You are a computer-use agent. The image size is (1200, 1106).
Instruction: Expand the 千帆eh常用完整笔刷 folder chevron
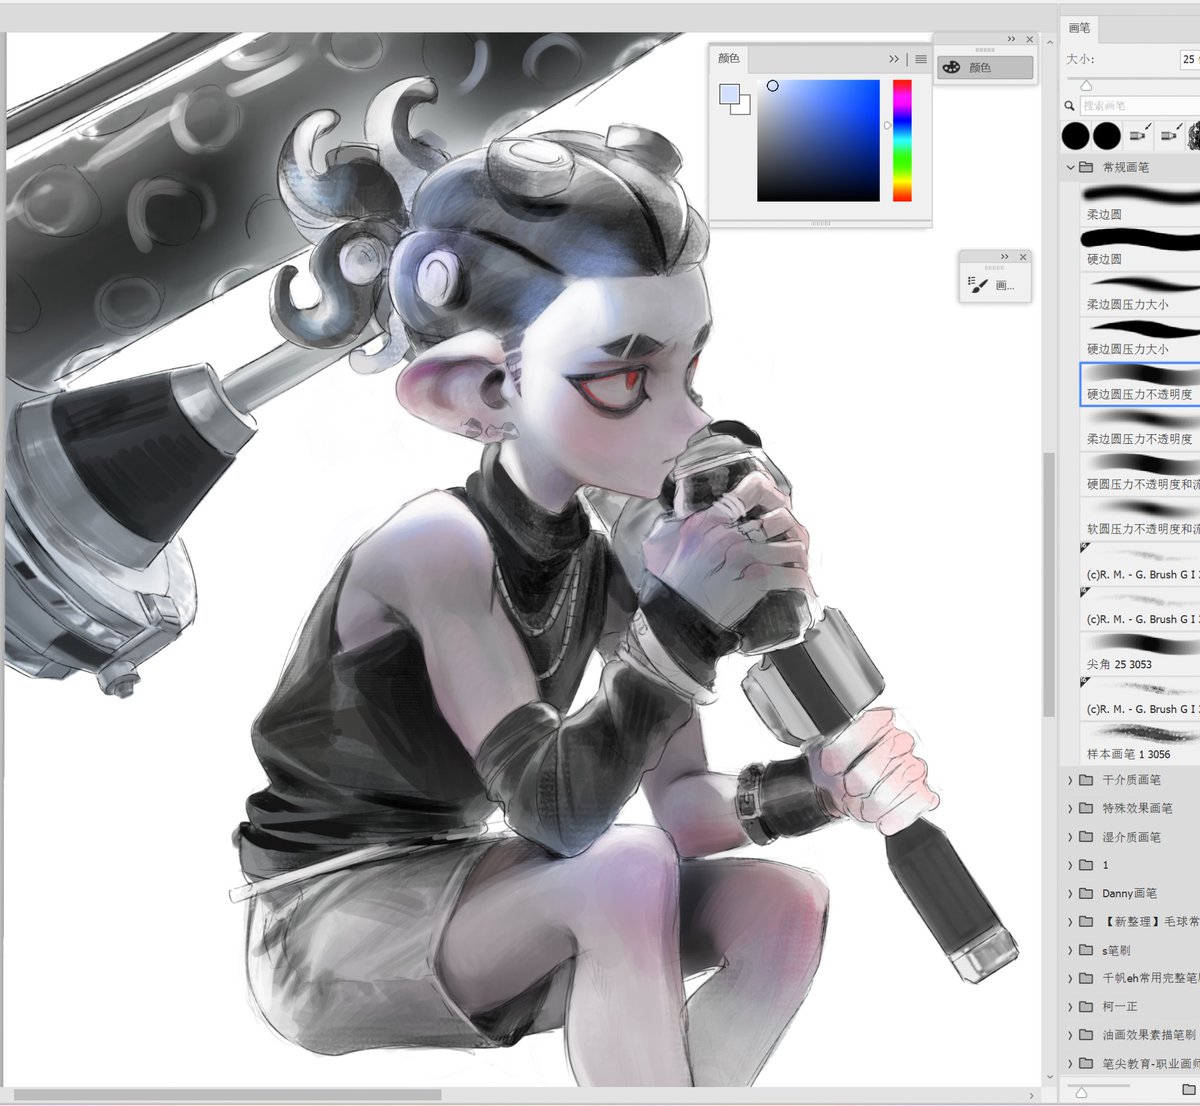tap(1070, 978)
